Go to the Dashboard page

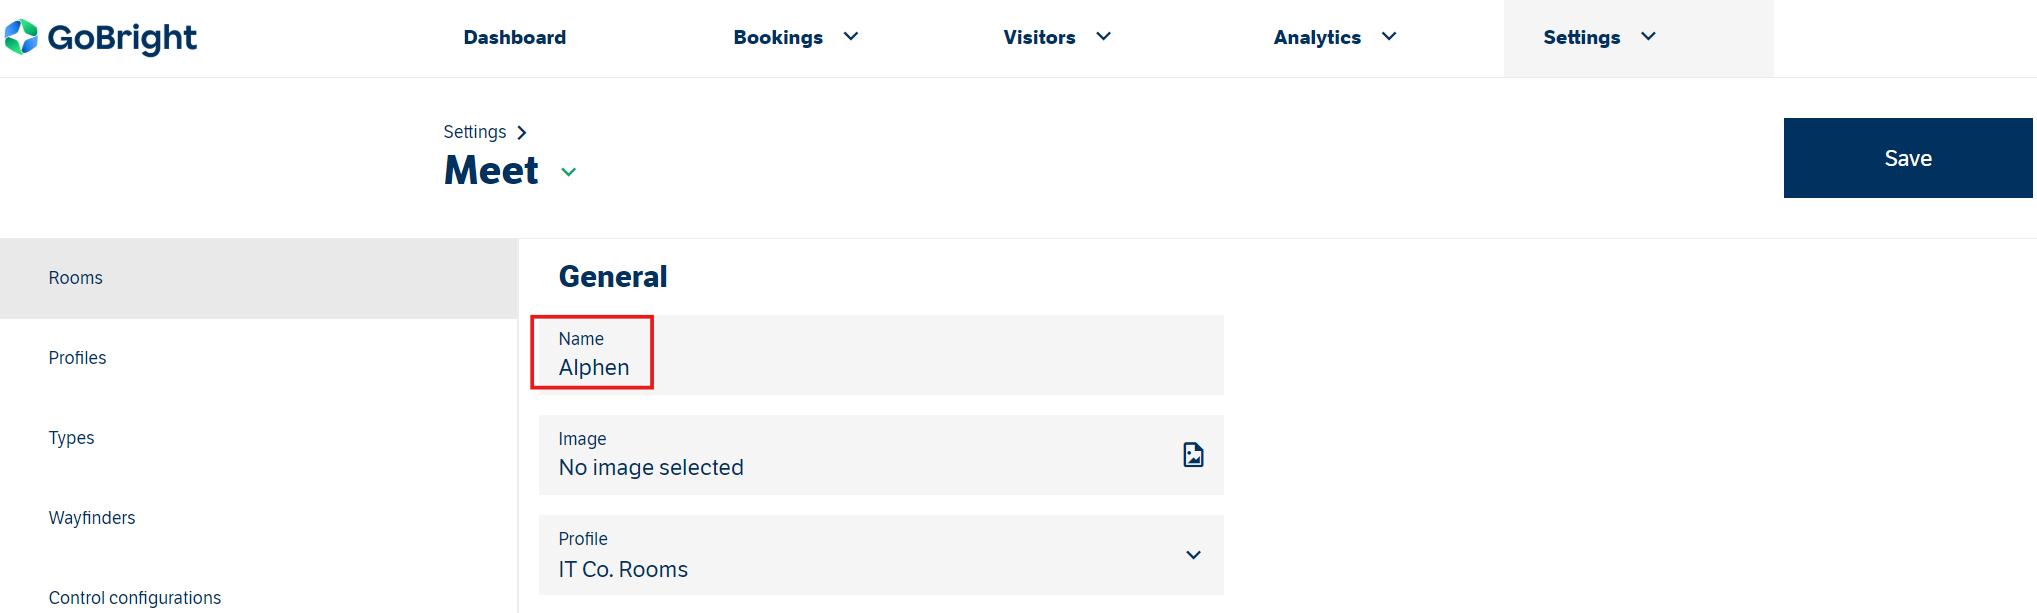pos(515,37)
